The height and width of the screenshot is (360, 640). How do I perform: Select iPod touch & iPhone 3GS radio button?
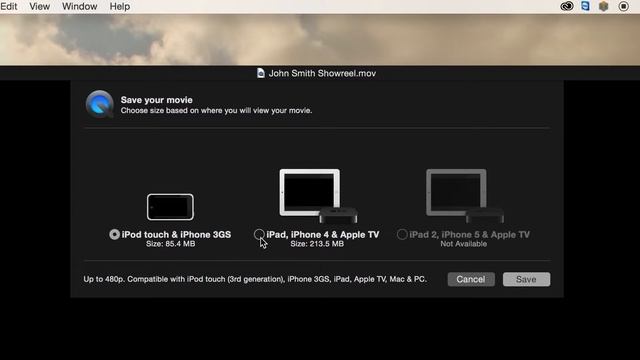coord(114,234)
